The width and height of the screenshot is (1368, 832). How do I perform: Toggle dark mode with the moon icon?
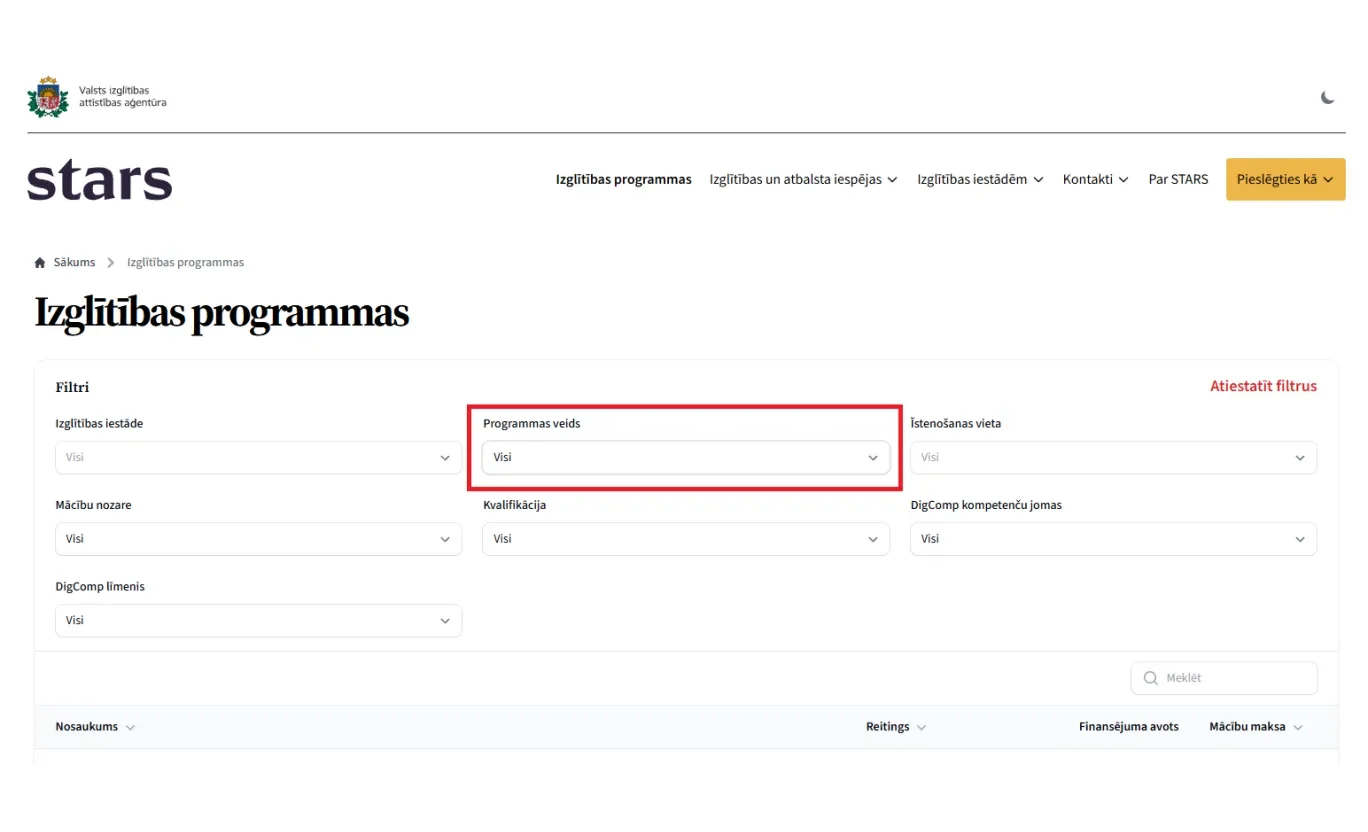(1327, 97)
